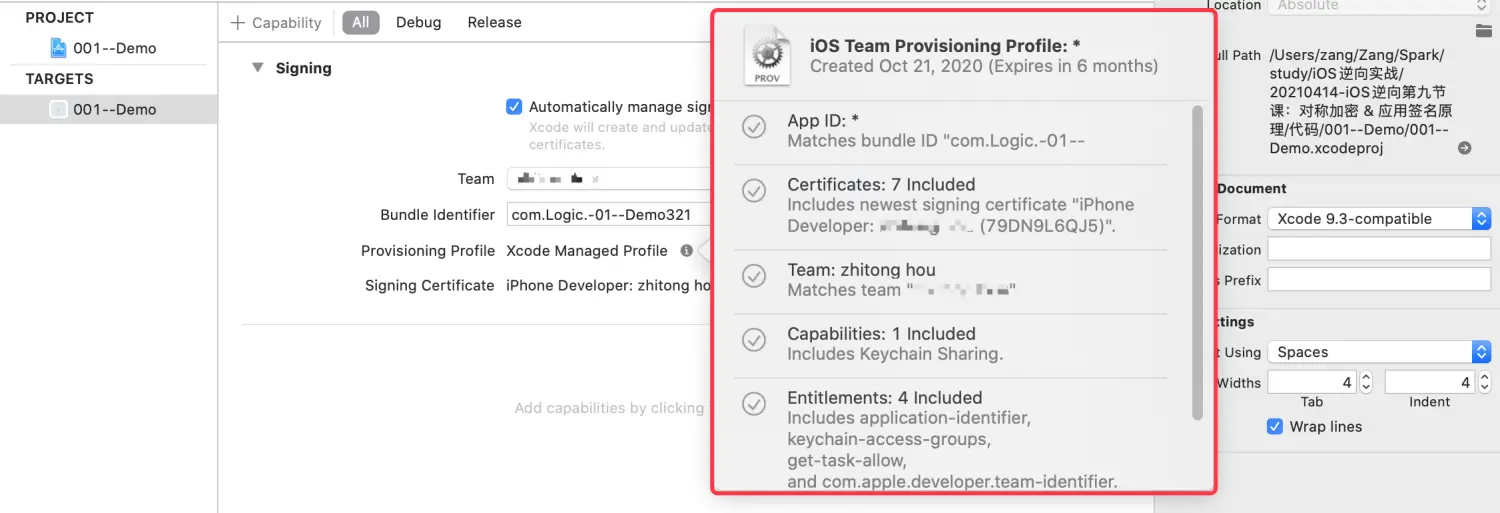Click 'Xcode Managed Profile' text

pos(587,251)
